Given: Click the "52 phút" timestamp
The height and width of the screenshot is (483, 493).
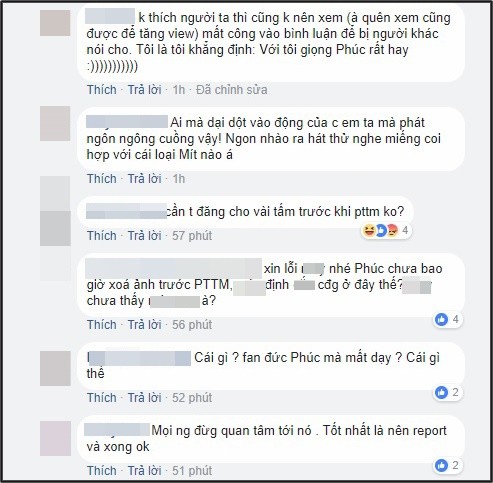Looking at the screenshot, I should [x=192, y=398].
